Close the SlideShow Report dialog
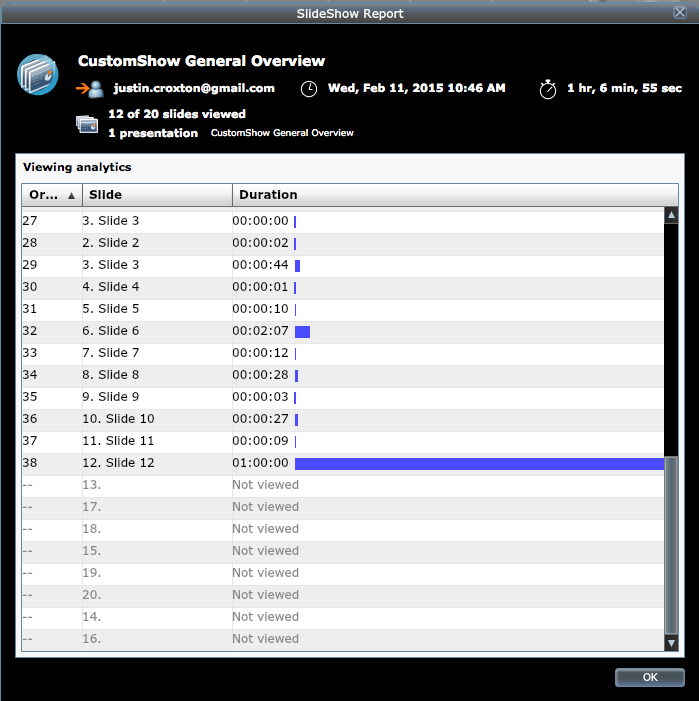Viewport: 699px width, 701px height. coord(680,12)
